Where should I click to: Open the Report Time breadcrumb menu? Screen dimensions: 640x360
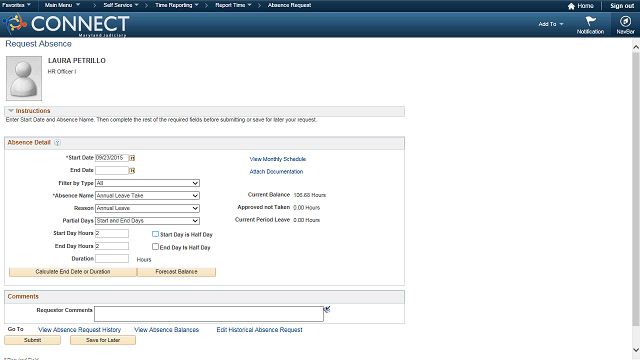(x=233, y=5)
